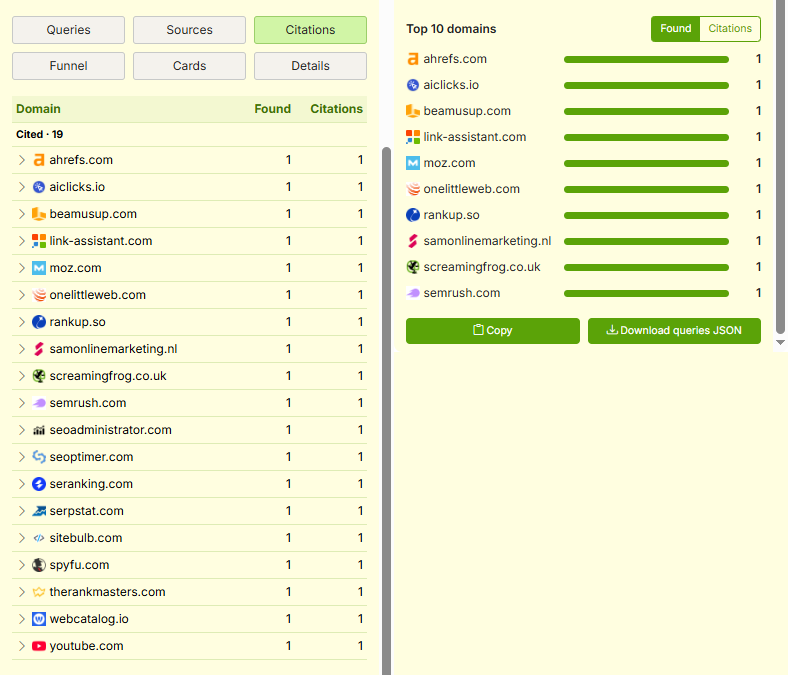Click the rankup.so progress bar in Top 10
Viewport: 788px width, 675px height.
tap(646, 216)
